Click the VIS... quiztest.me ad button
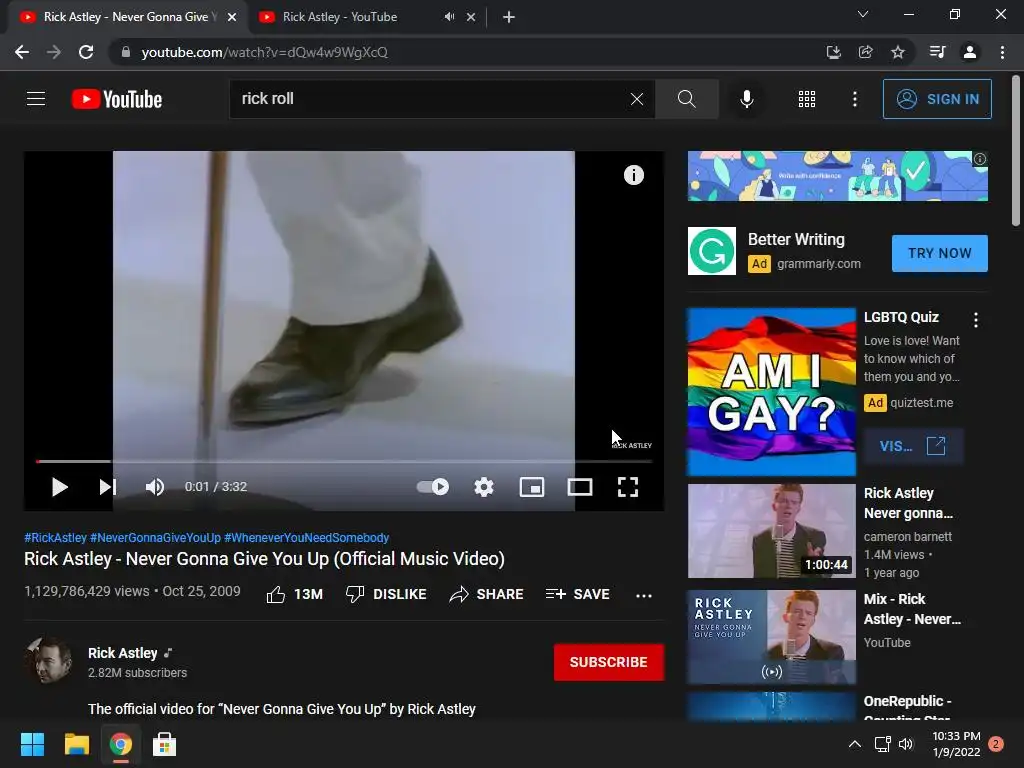Screen dimensions: 1024x768 click(913, 447)
